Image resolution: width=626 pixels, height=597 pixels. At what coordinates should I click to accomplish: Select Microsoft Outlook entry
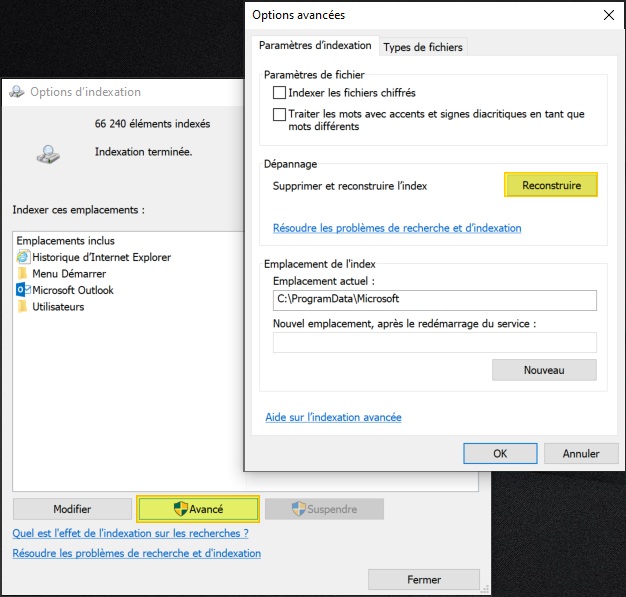[73, 290]
